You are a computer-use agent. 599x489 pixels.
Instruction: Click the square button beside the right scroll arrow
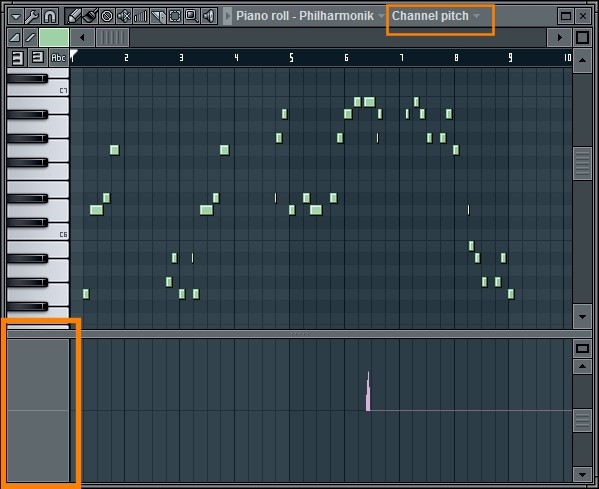coord(582,37)
